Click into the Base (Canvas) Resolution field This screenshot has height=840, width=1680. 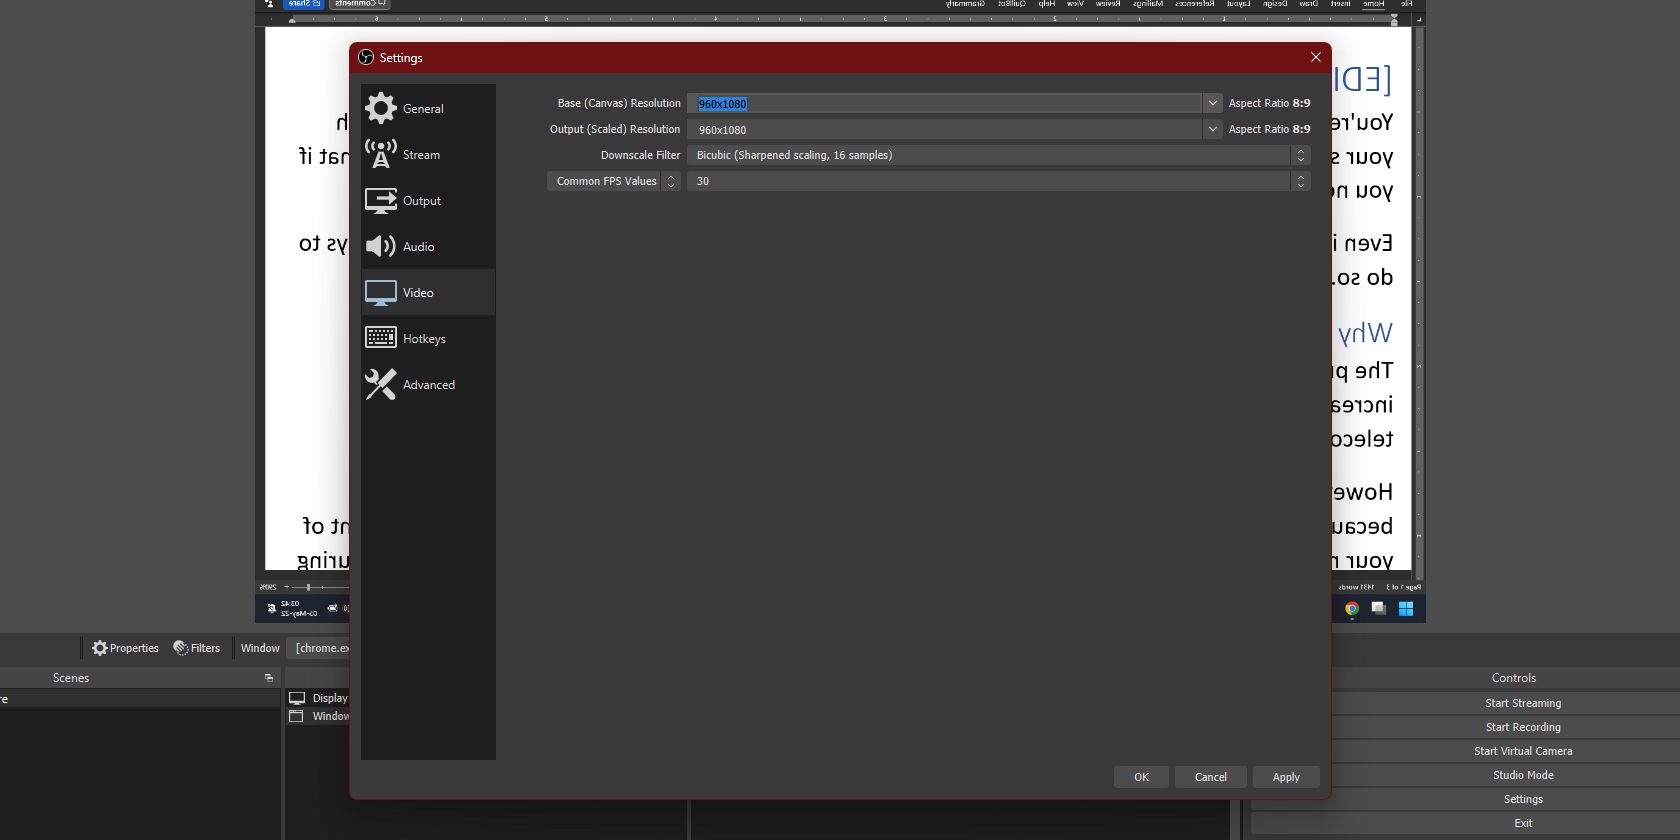tap(944, 103)
